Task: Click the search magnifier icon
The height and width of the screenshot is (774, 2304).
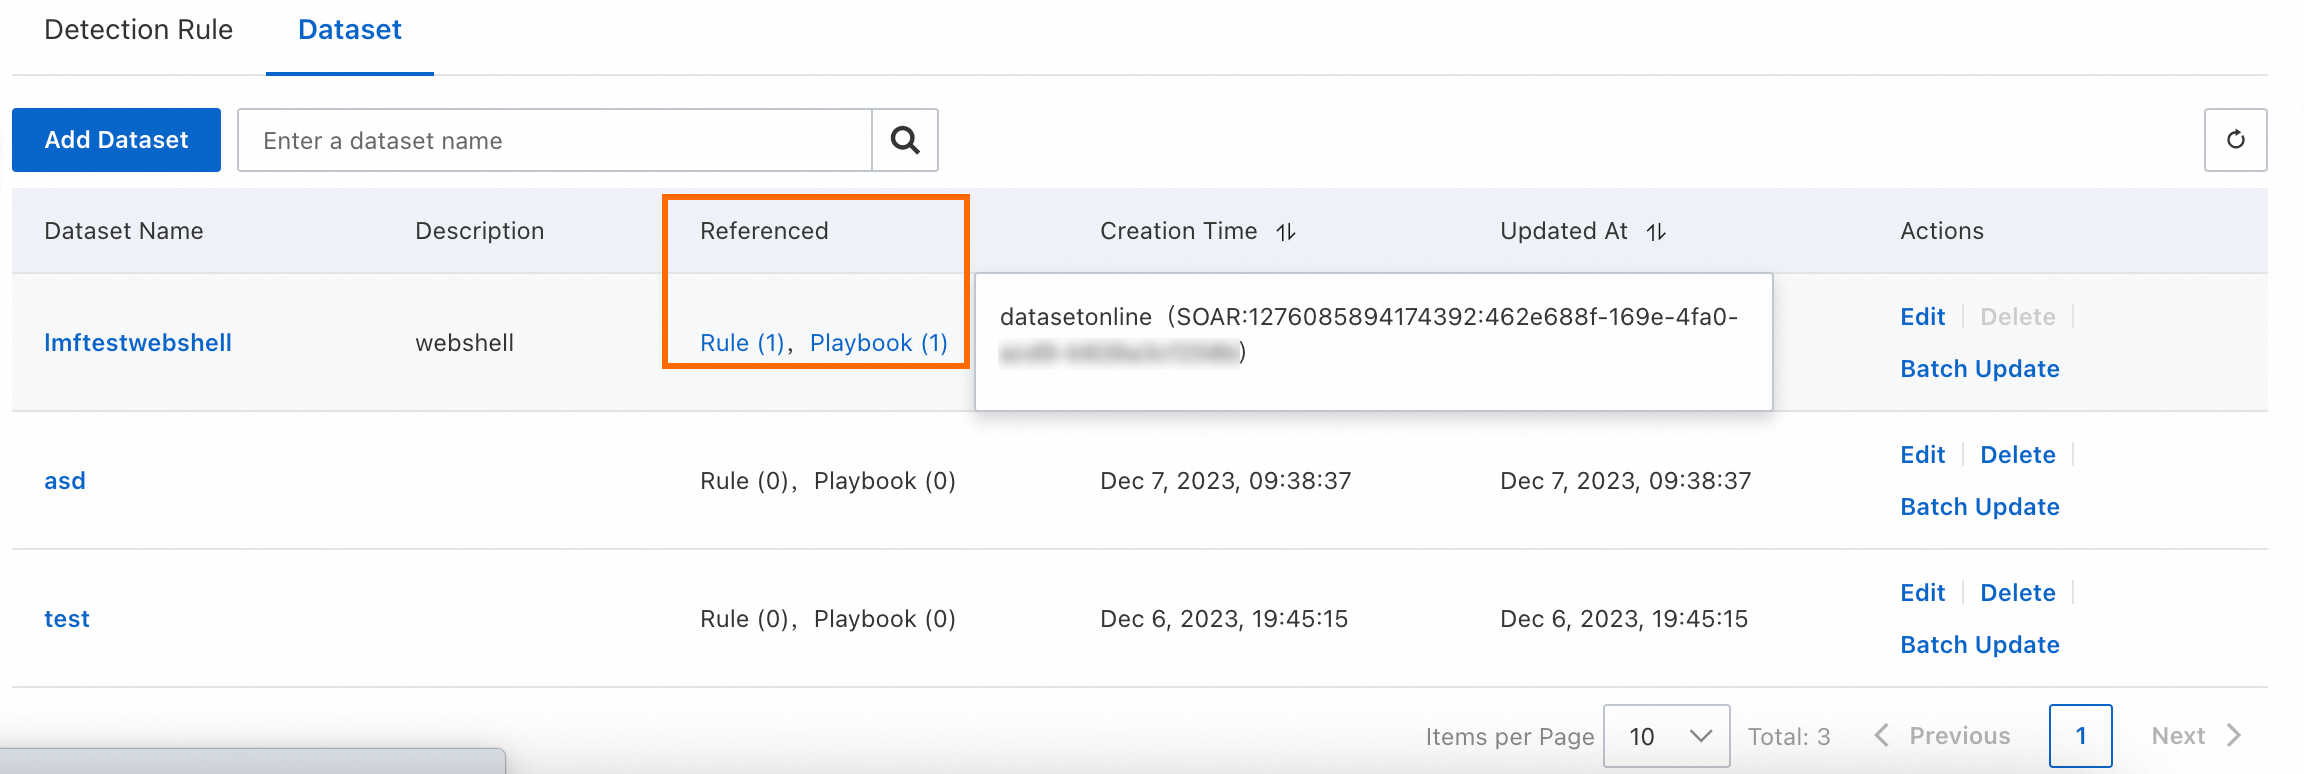Action: coord(905,140)
